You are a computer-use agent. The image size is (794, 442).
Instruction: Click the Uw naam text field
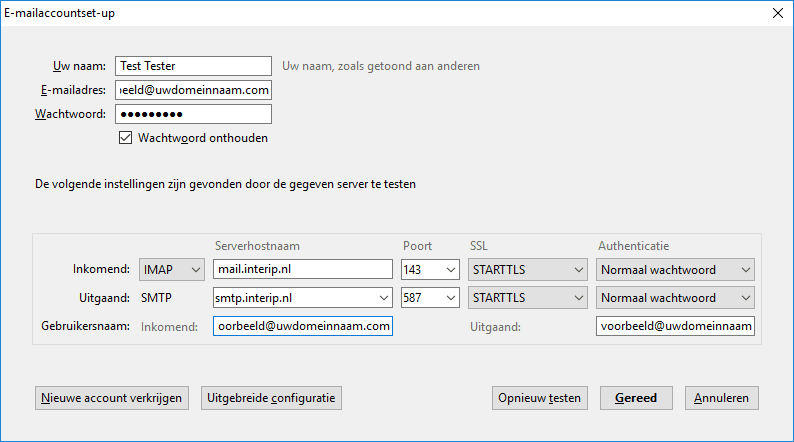coord(193,66)
